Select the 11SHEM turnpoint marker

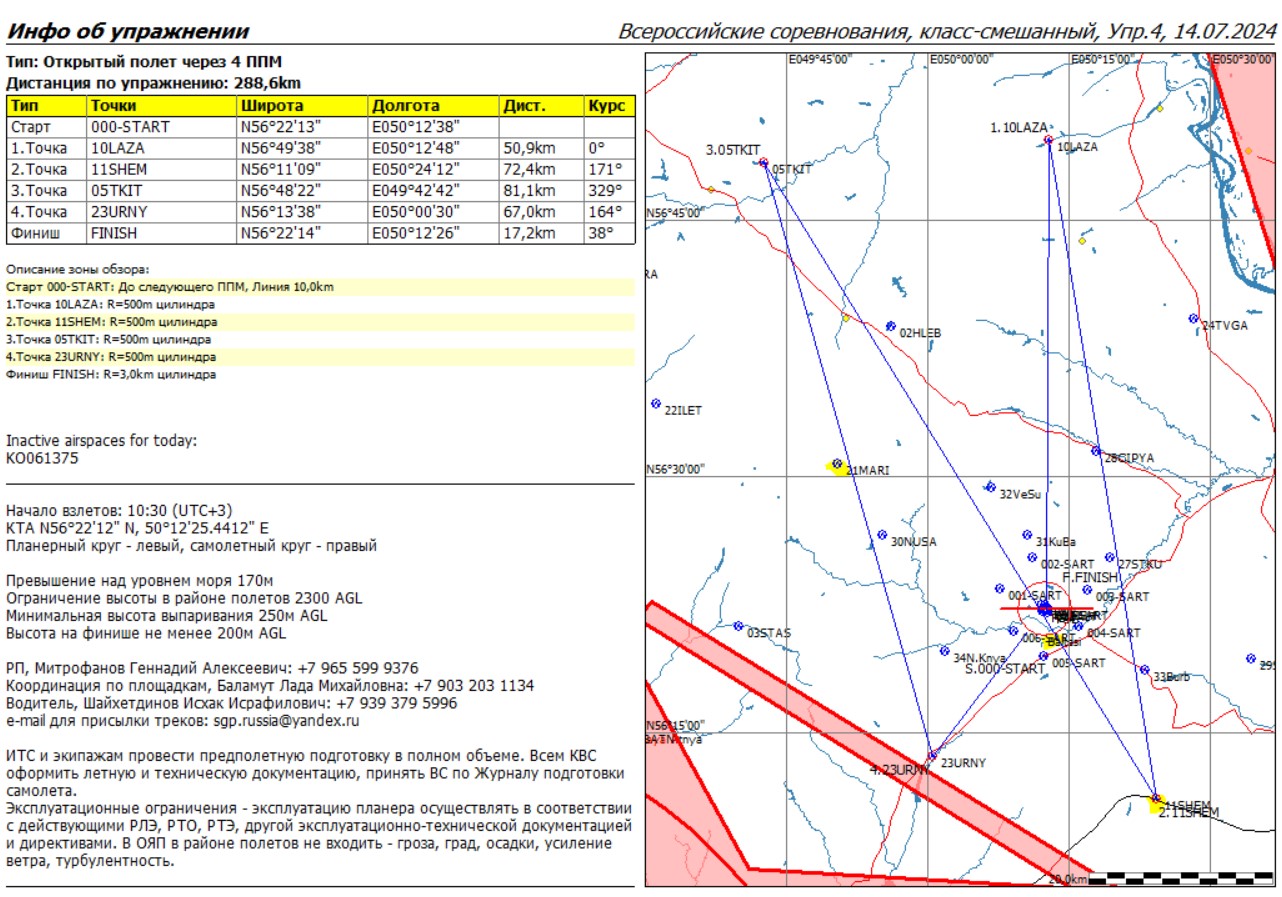pos(1156,799)
